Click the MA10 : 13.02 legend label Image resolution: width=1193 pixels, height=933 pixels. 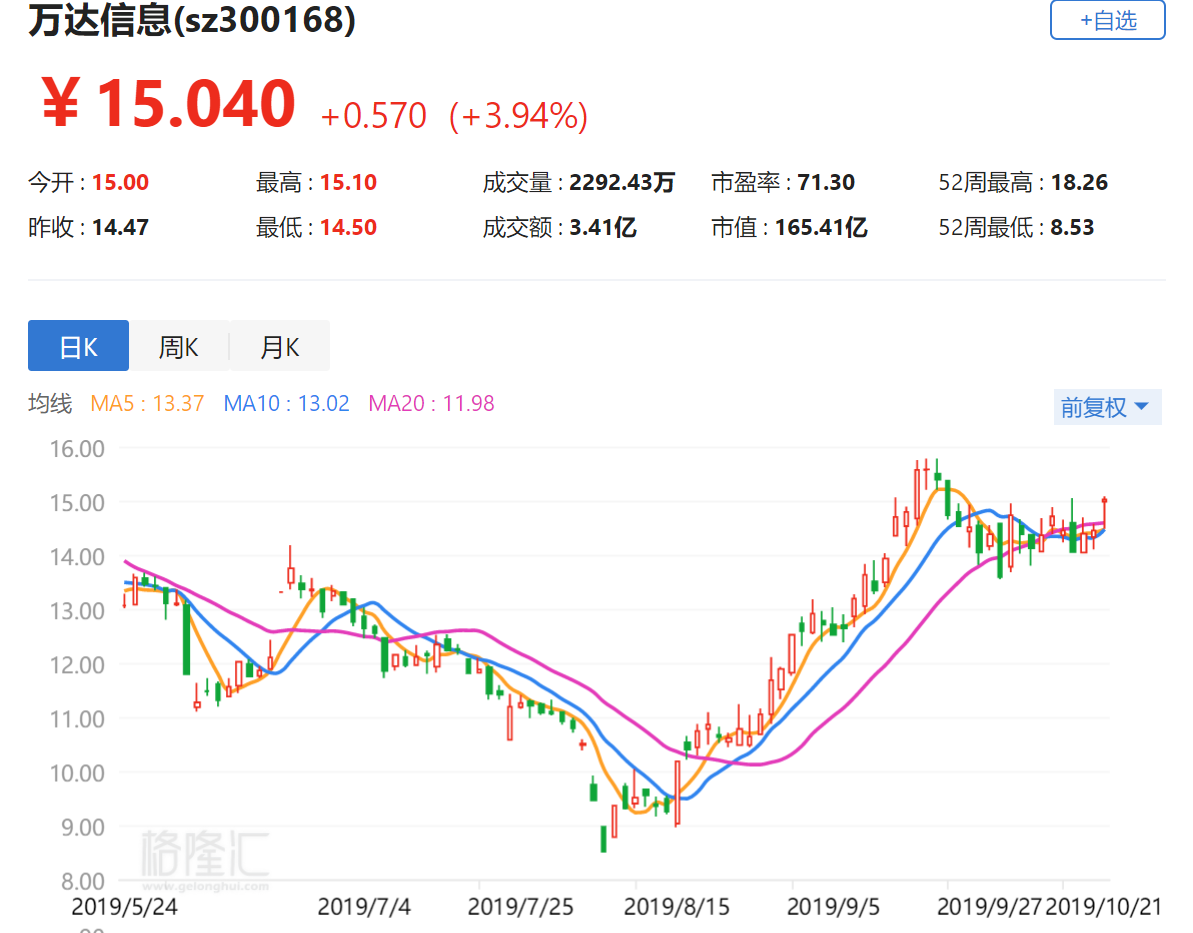point(286,403)
